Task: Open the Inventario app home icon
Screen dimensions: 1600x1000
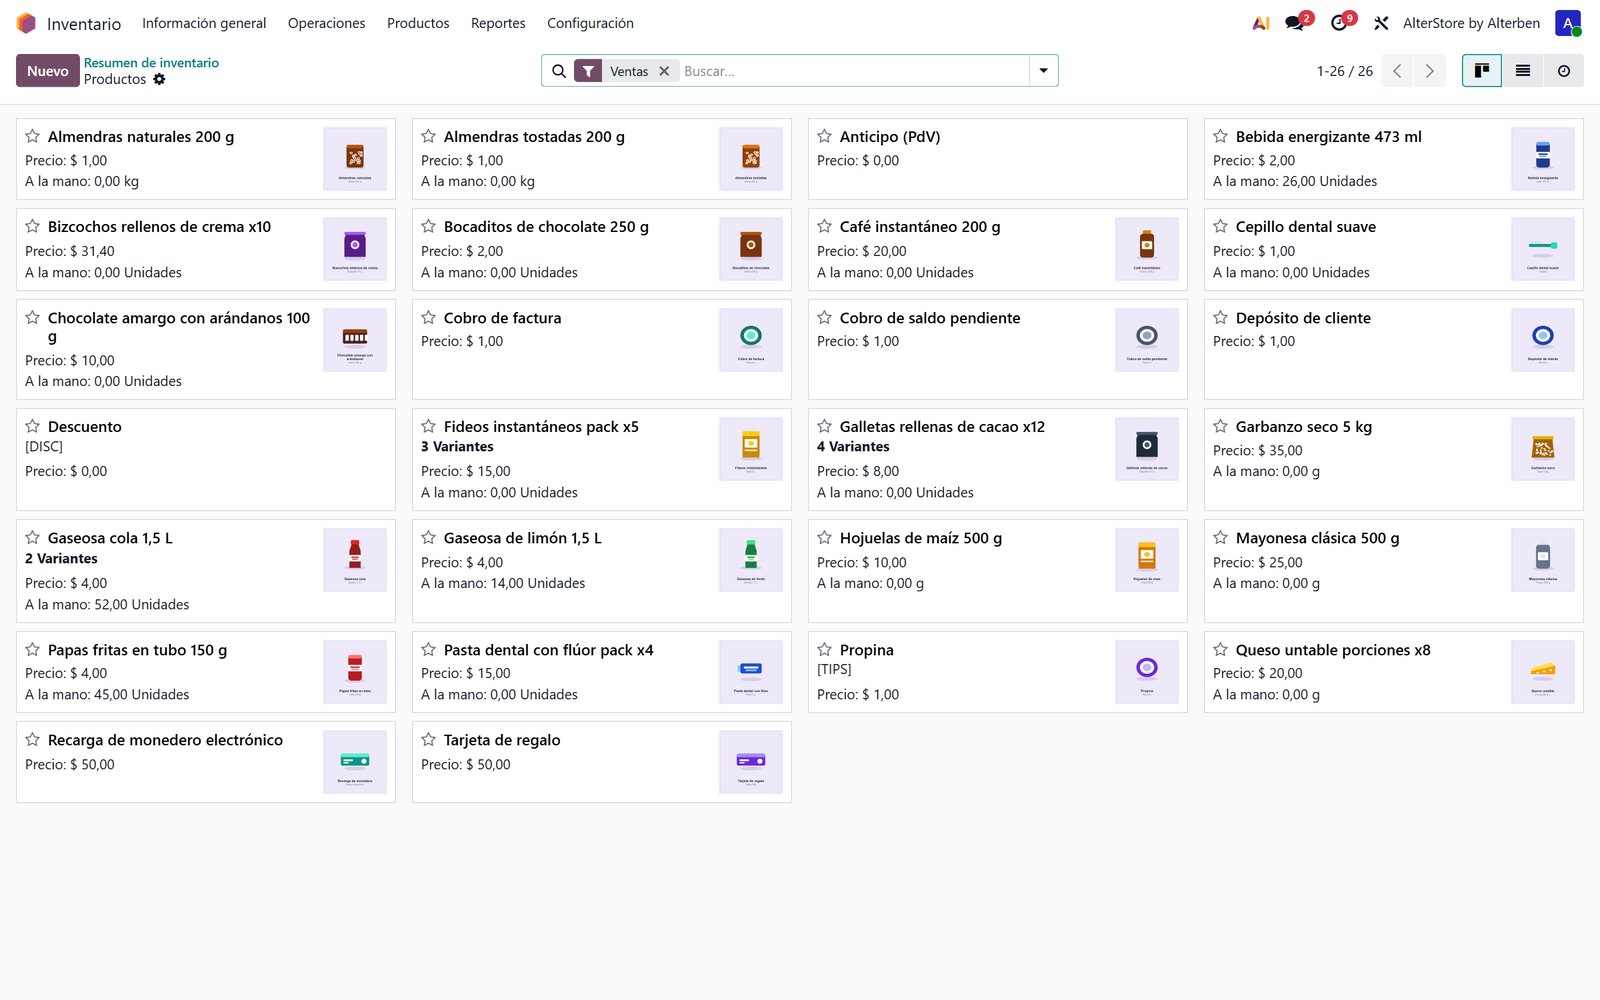Action: 26,23
